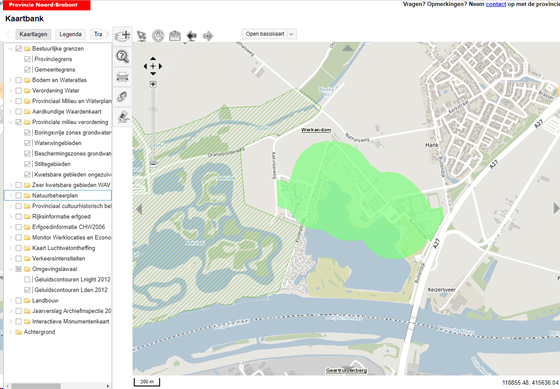The width and height of the screenshot is (560, 389).
Task: Expand the Verordening Water group
Action: point(10,90)
